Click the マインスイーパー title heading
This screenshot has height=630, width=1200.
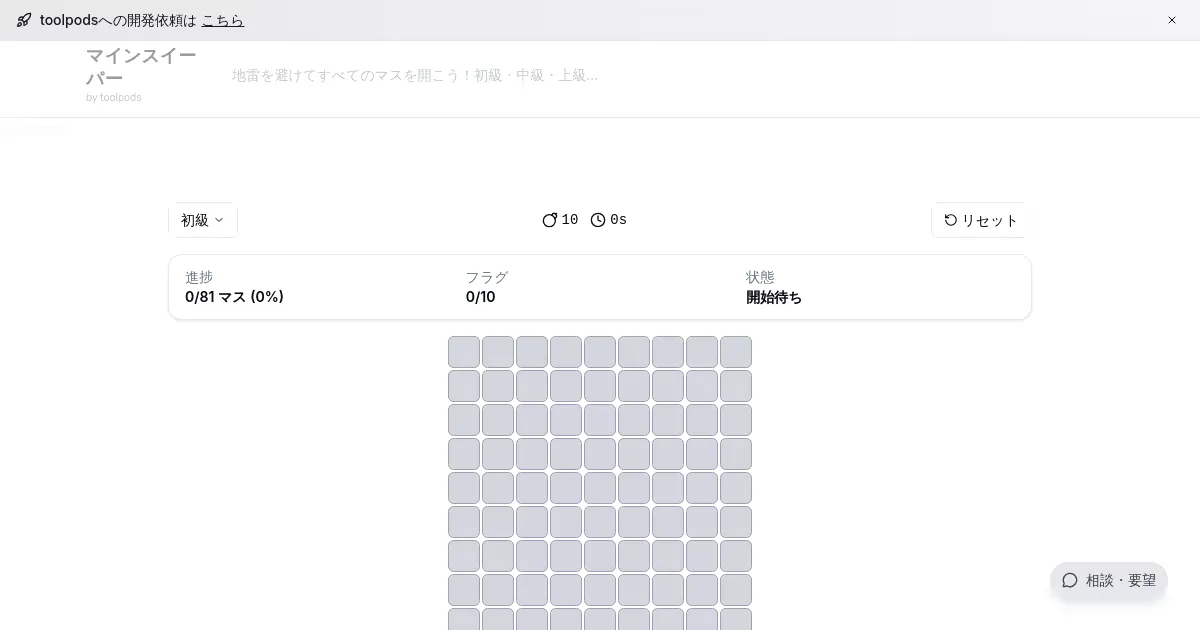(140, 67)
